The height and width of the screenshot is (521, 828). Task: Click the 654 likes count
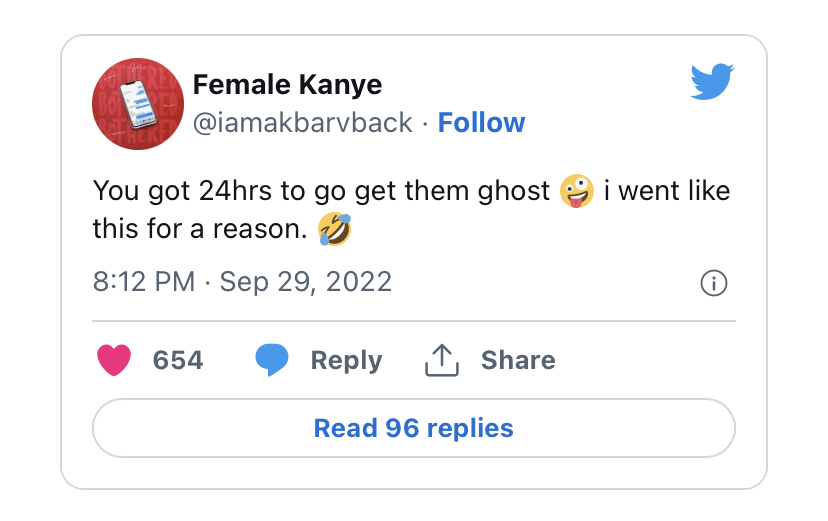pyautogui.click(x=178, y=361)
